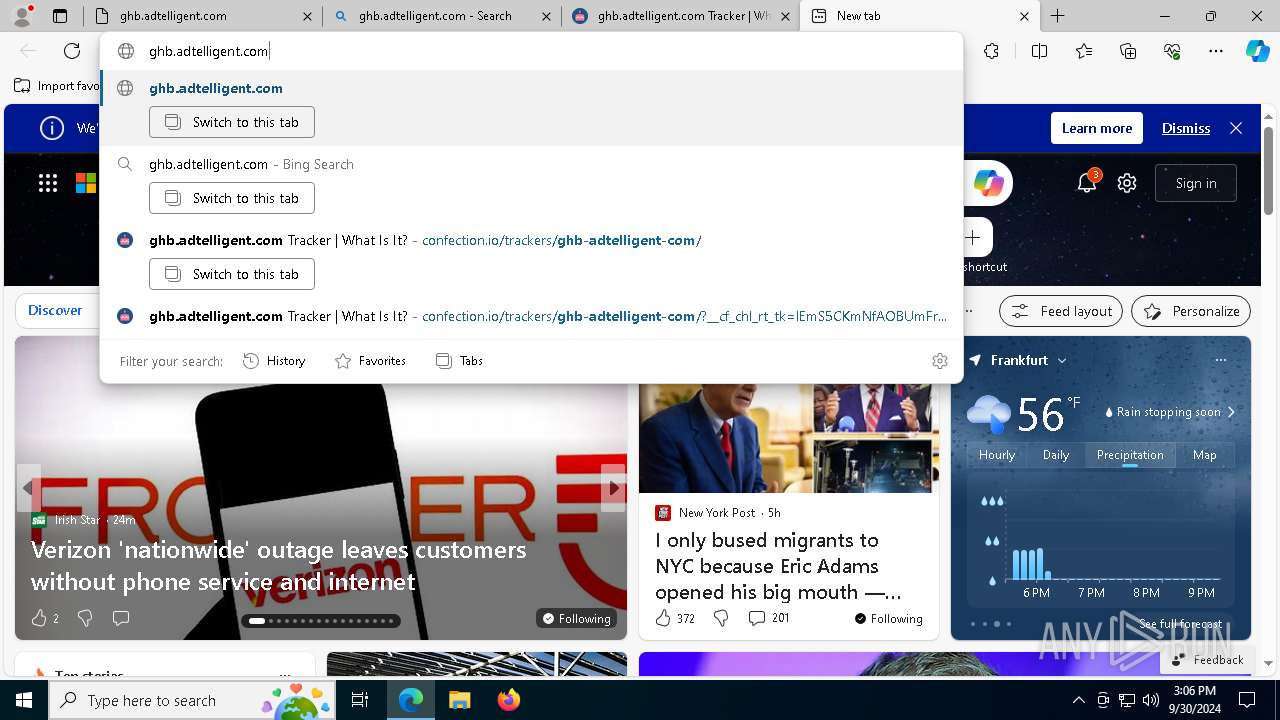Image resolution: width=1280 pixels, height=720 pixels.
Task: Show hidden system tray icons
Action: 1078,700
